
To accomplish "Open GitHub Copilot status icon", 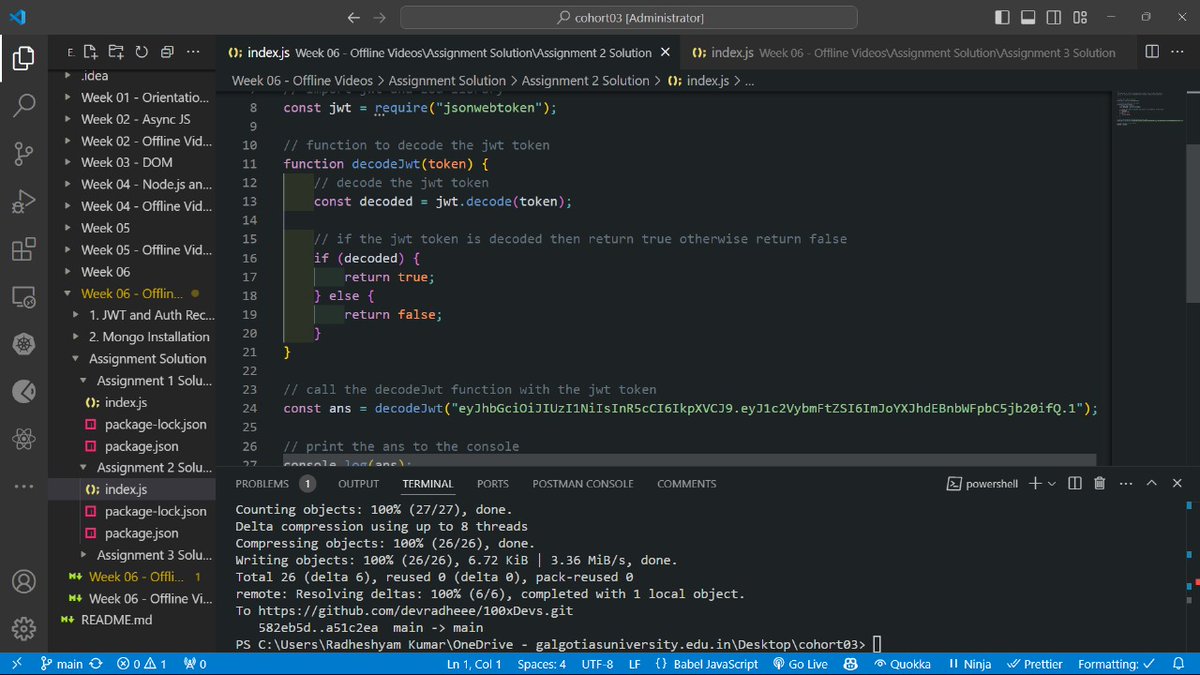I will pyautogui.click(x=851, y=664).
